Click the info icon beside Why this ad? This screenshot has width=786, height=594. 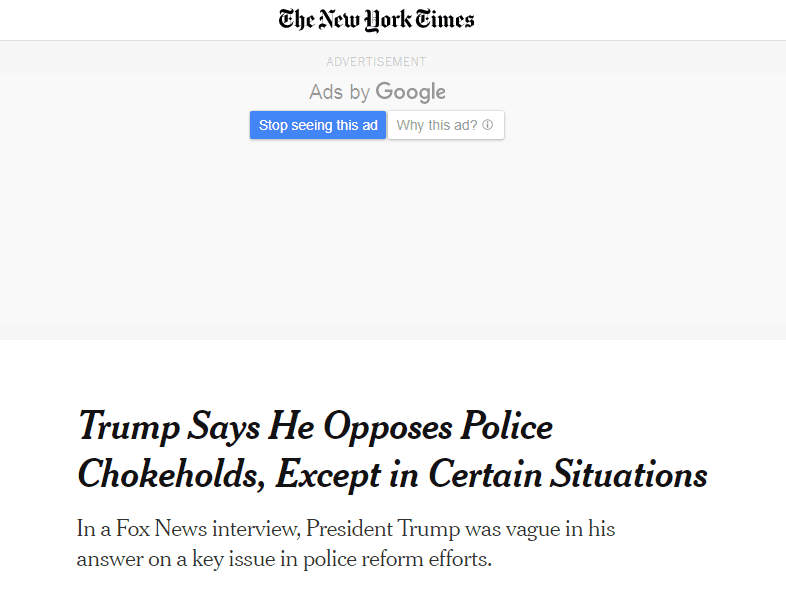488,126
